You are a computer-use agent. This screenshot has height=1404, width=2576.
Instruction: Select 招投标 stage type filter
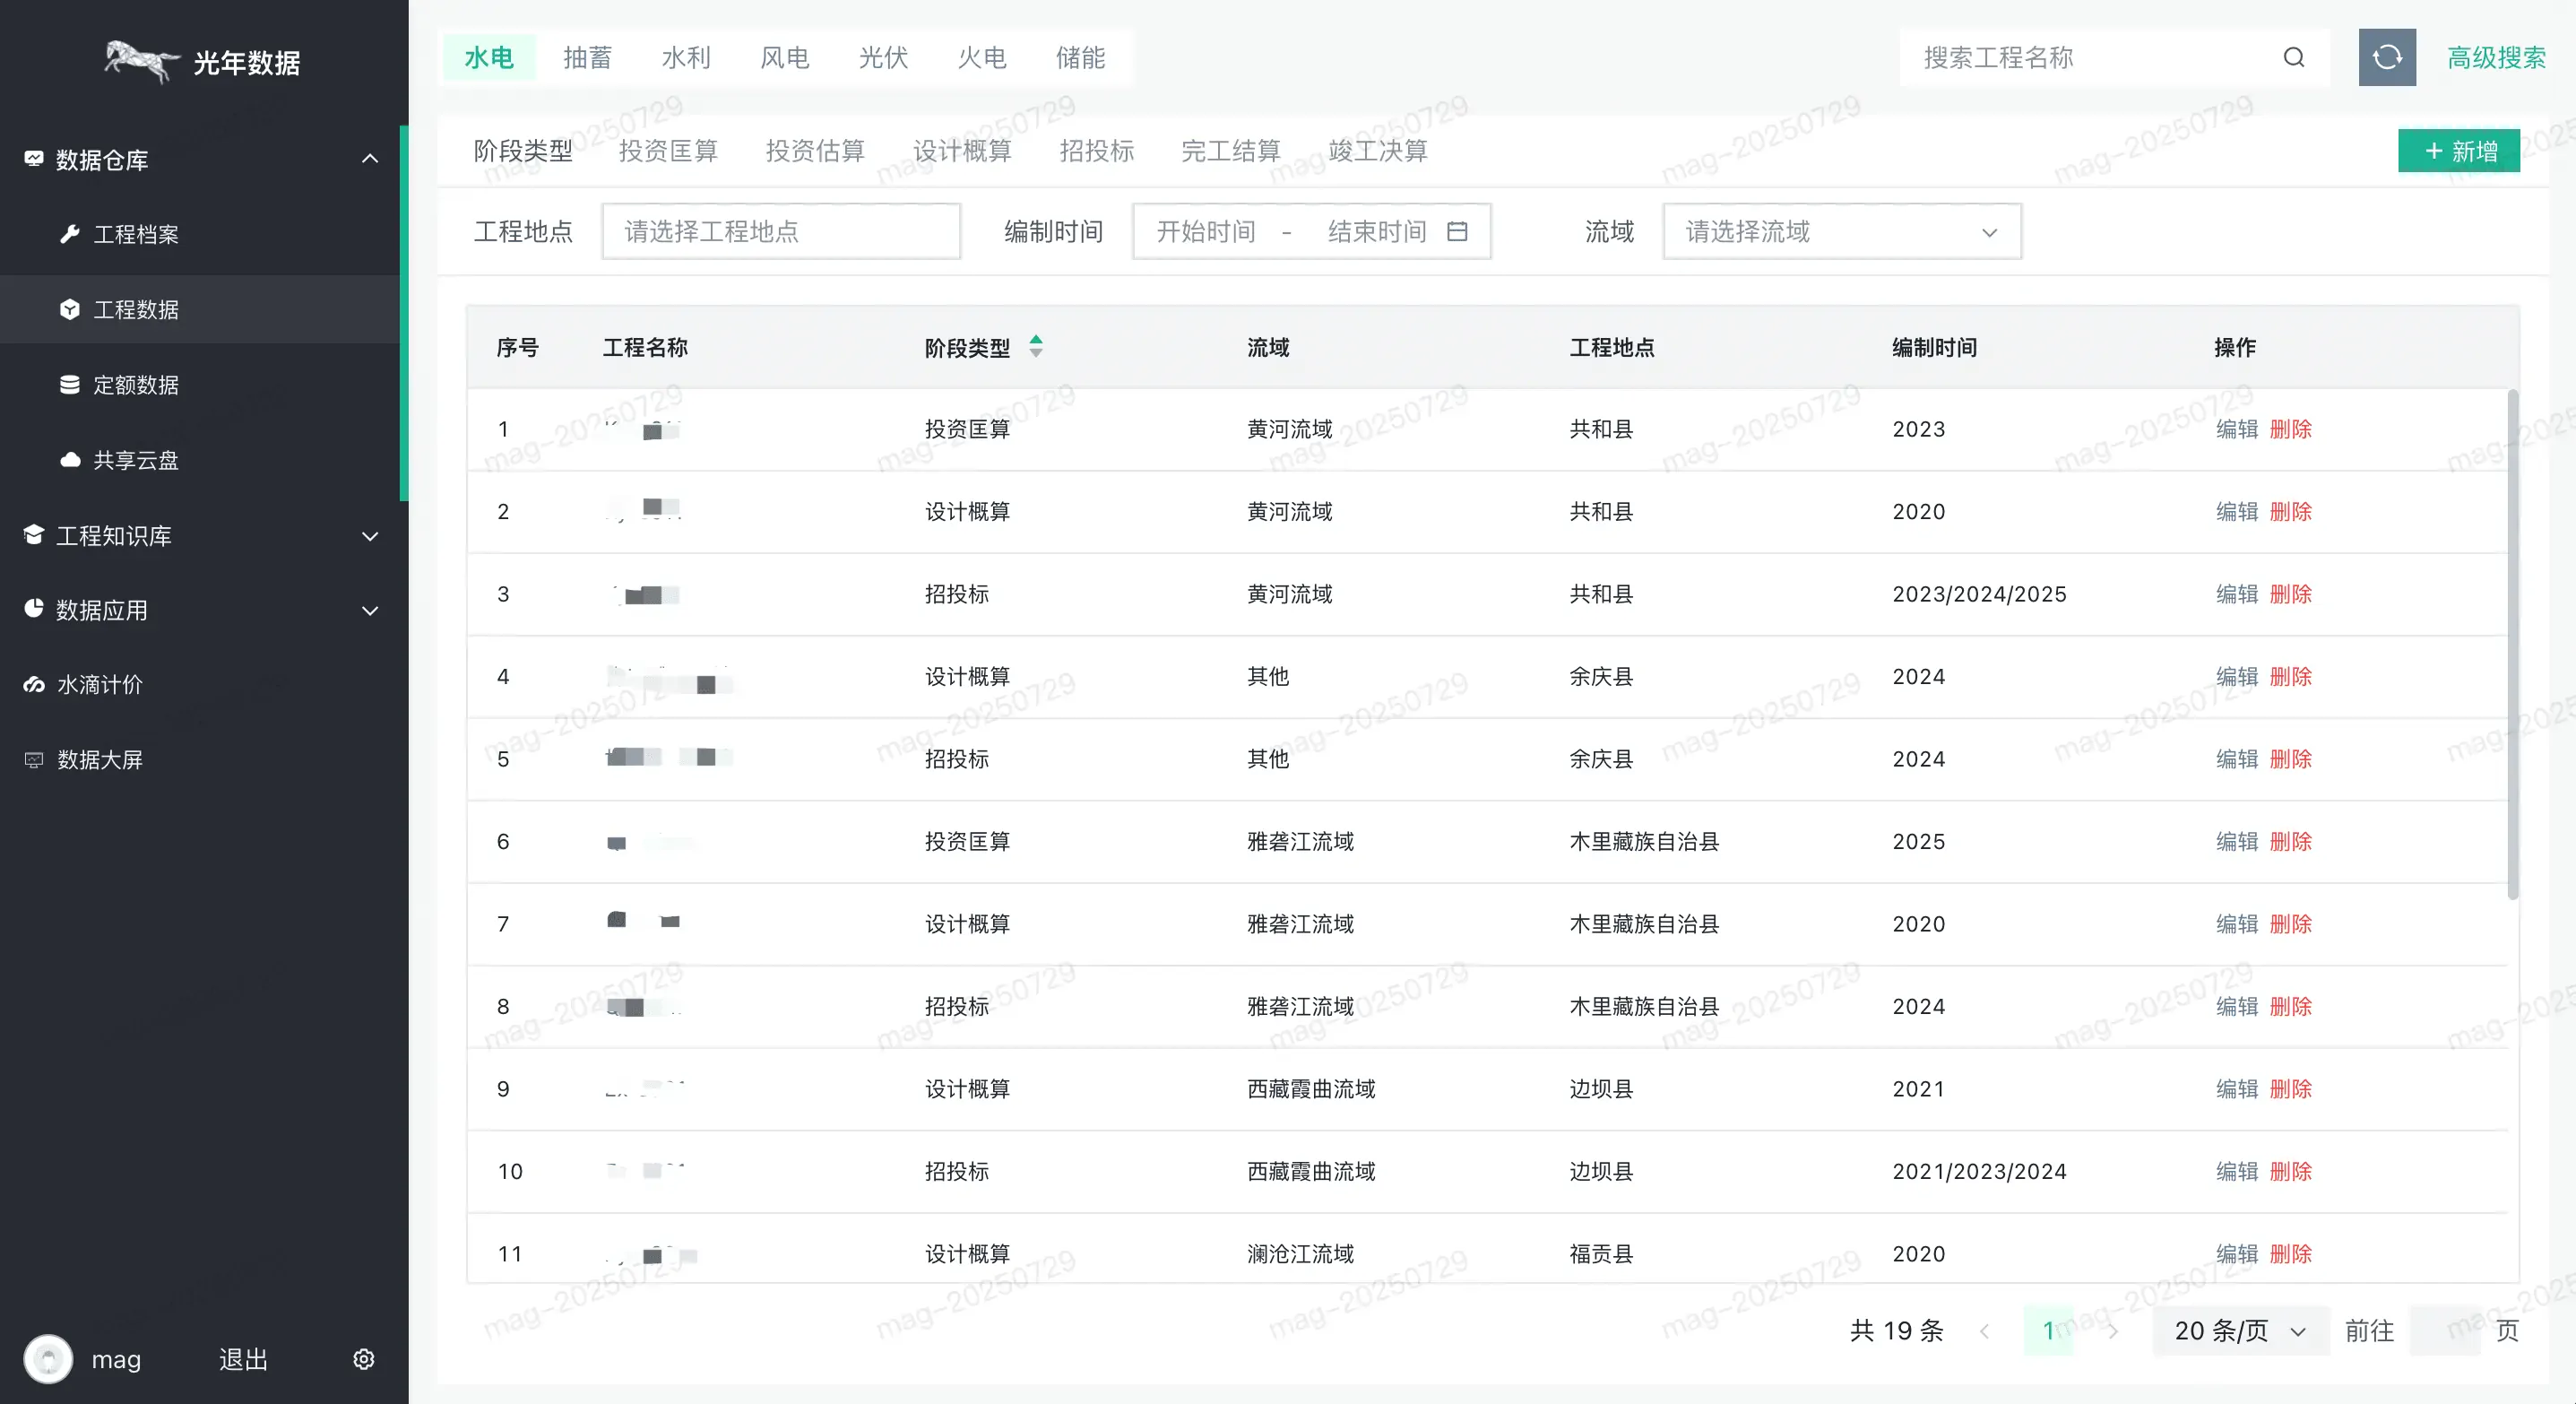1096,151
